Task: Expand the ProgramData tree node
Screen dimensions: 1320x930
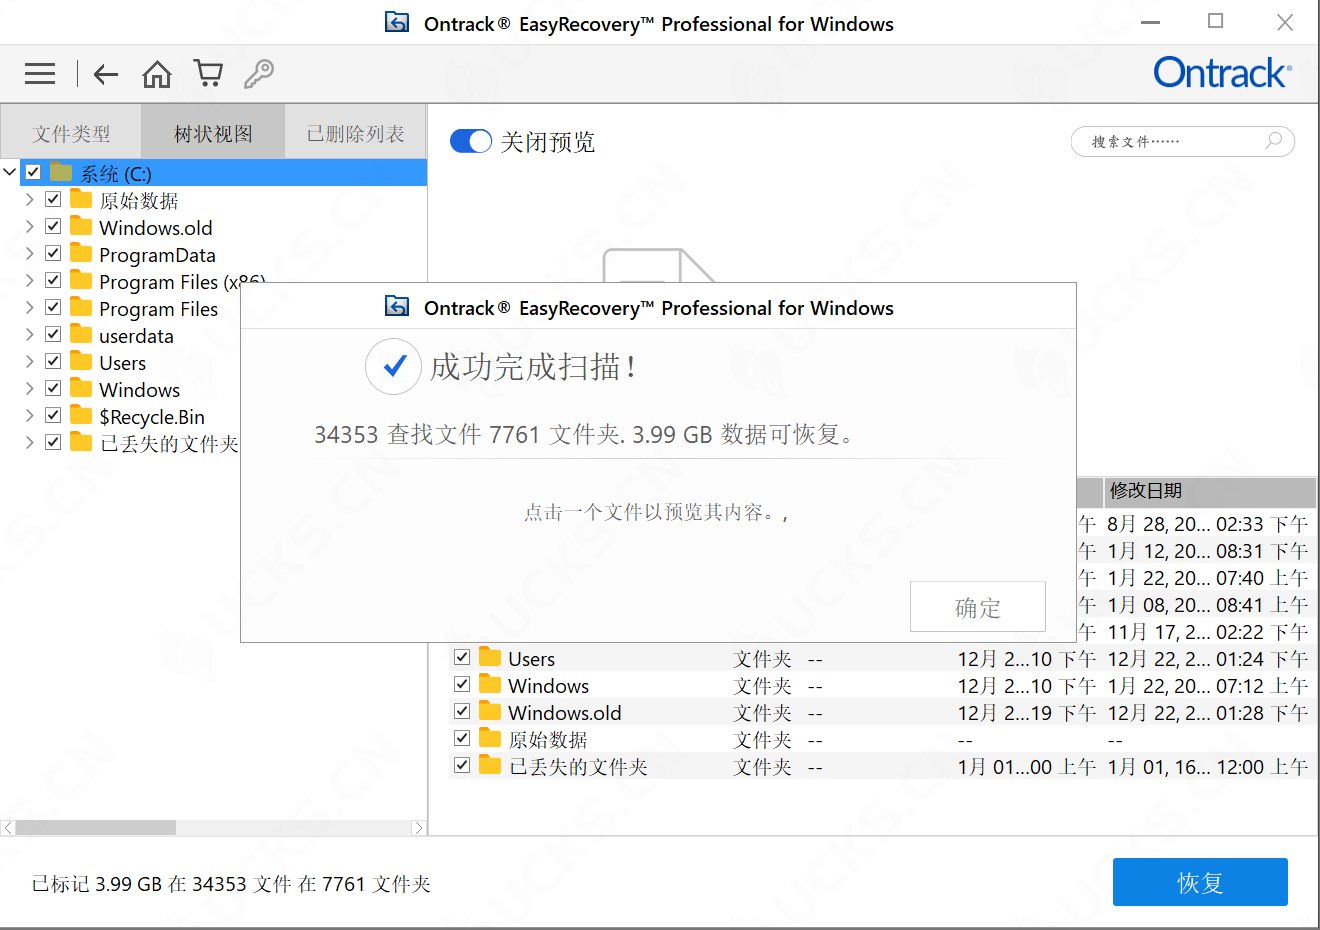Action: click(x=30, y=254)
